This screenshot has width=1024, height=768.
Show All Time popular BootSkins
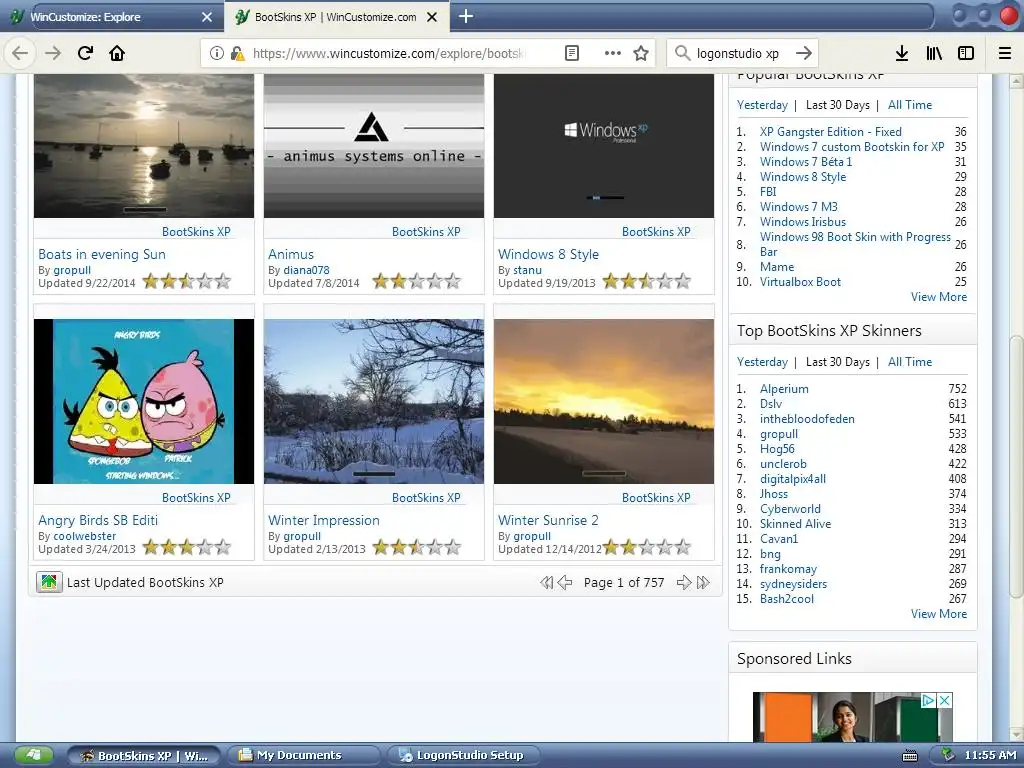tap(910, 104)
